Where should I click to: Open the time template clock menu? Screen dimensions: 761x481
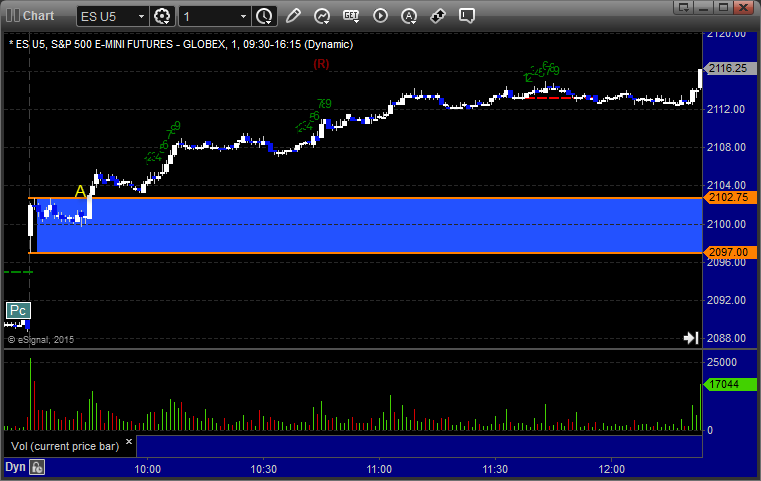click(265, 17)
